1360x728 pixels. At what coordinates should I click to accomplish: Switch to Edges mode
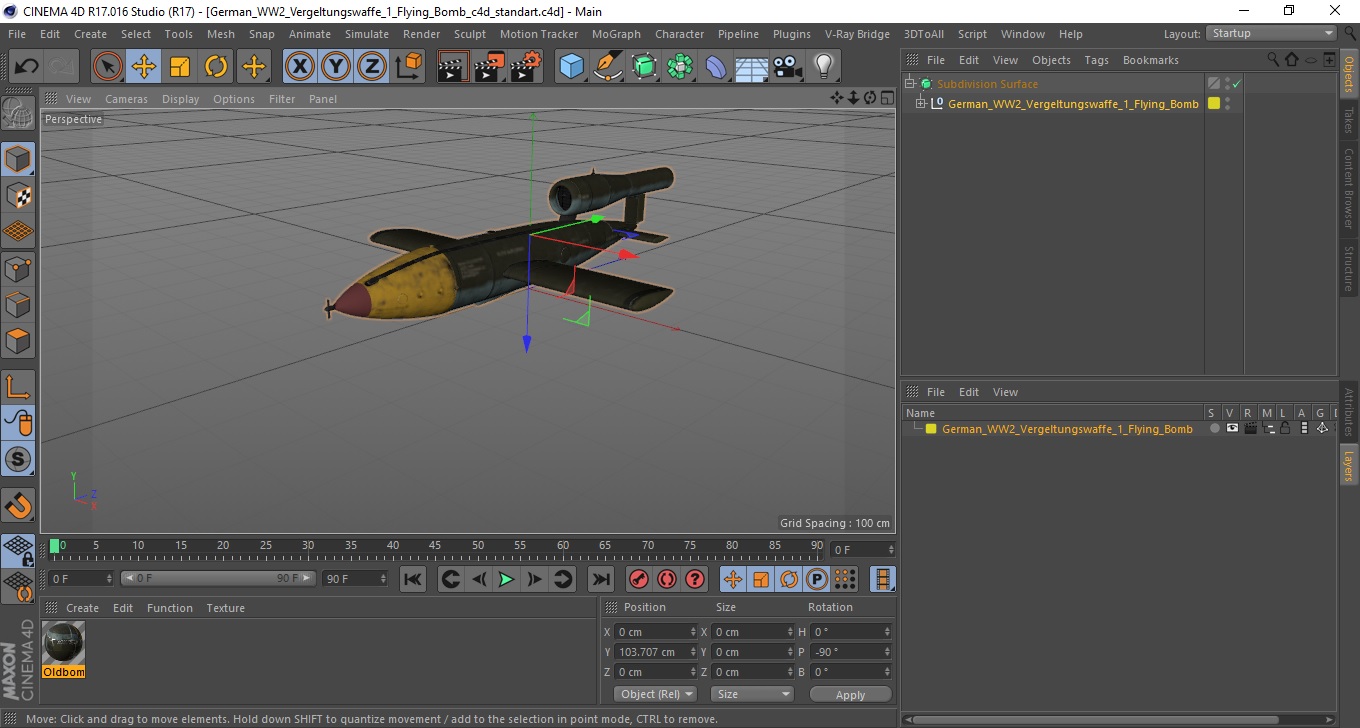(18, 304)
